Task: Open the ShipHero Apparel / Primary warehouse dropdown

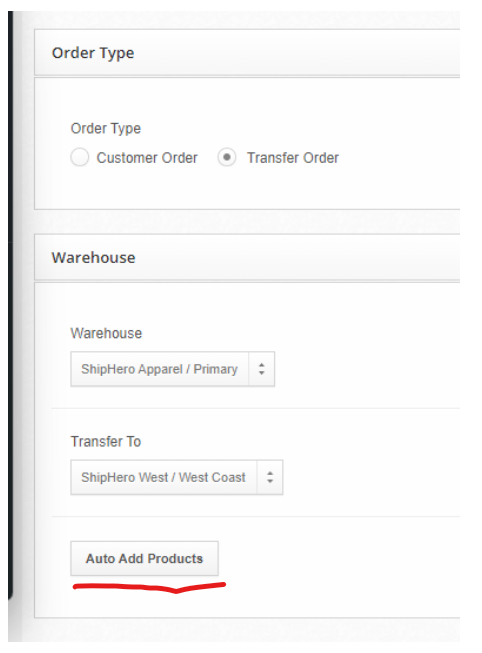Action: pyautogui.click(x=172, y=369)
